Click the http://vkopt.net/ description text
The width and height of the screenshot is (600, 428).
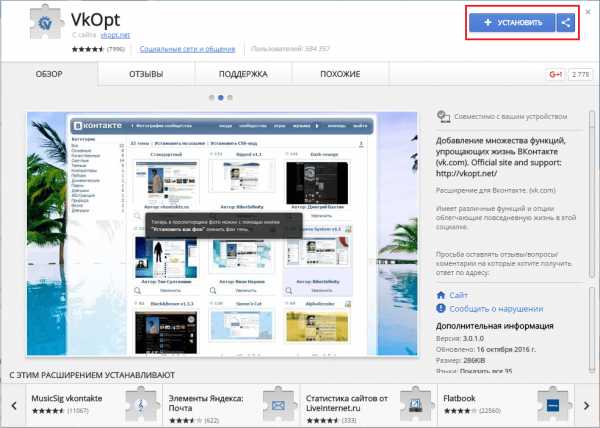(x=466, y=173)
